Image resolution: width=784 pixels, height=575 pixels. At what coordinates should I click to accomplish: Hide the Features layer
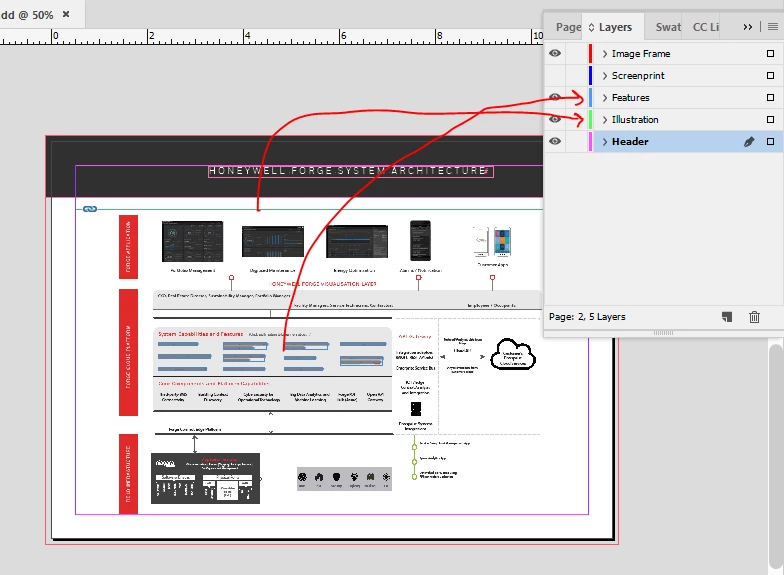pos(555,98)
